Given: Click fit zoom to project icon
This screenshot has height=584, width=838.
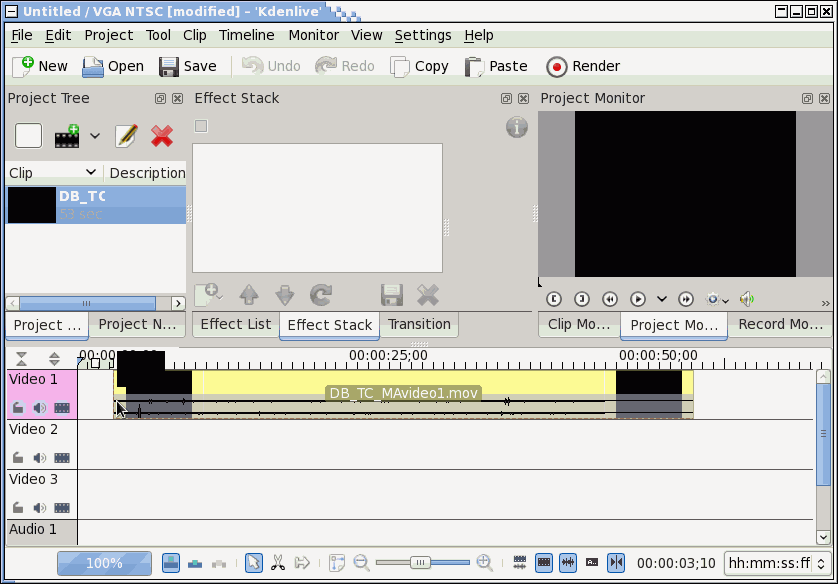Looking at the screenshot, I should click(x=337, y=563).
